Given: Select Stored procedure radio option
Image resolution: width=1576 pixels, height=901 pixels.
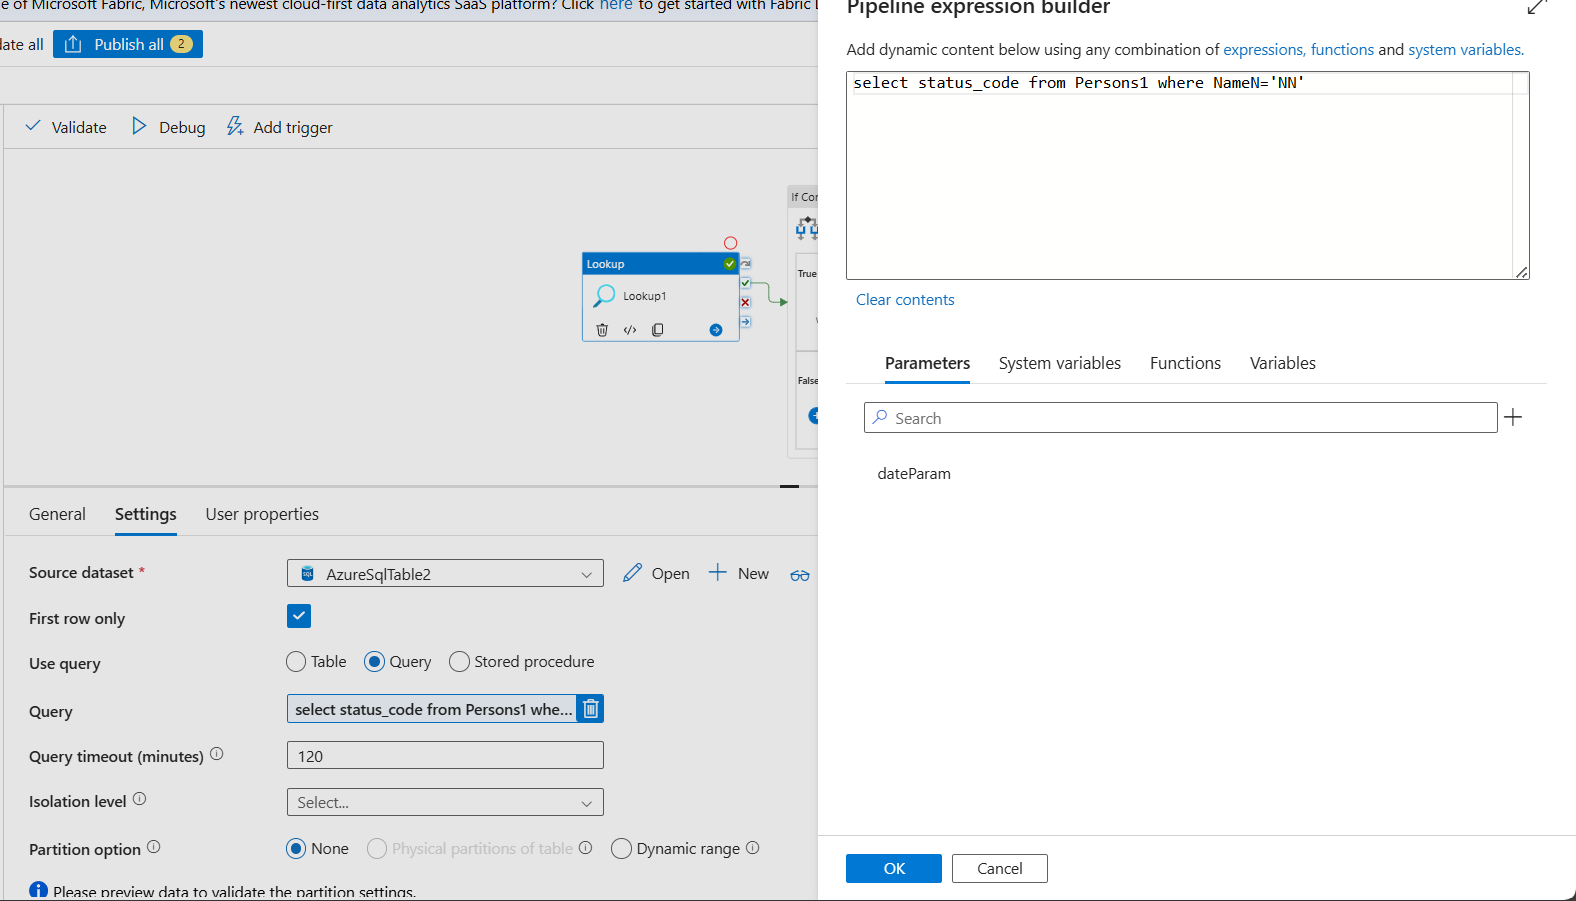Looking at the screenshot, I should (459, 662).
